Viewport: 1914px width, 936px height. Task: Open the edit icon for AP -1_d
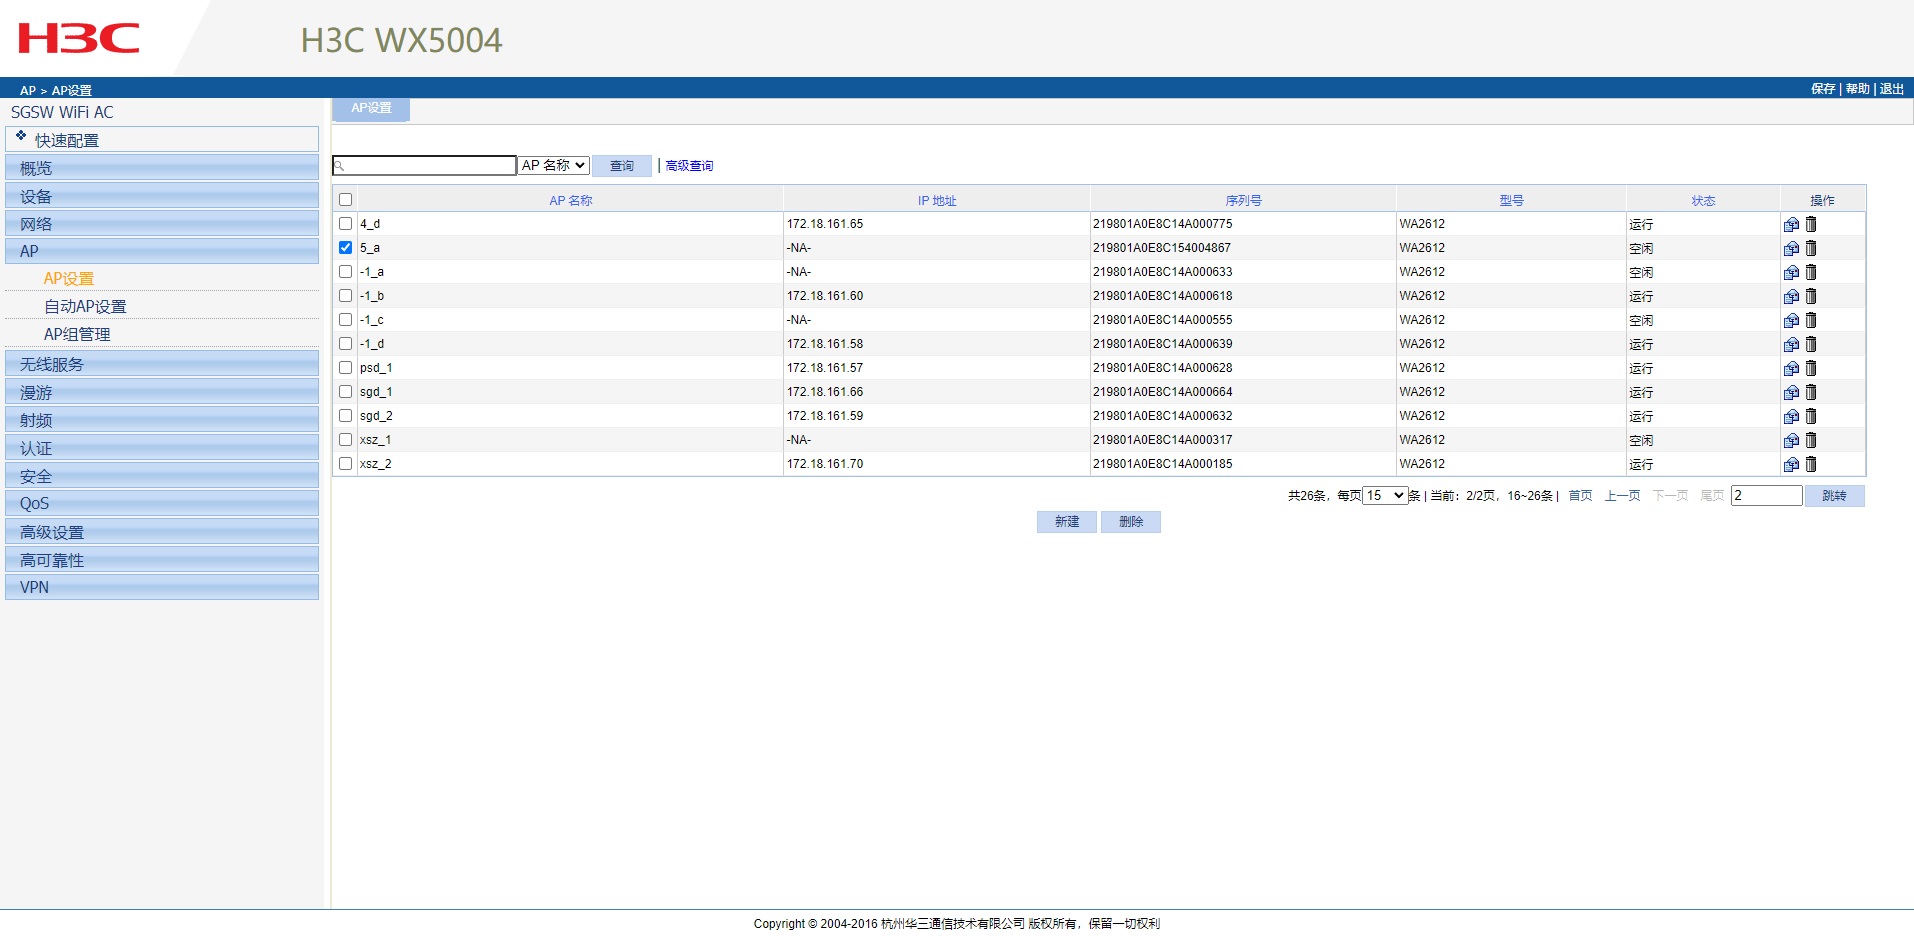[x=1791, y=344]
